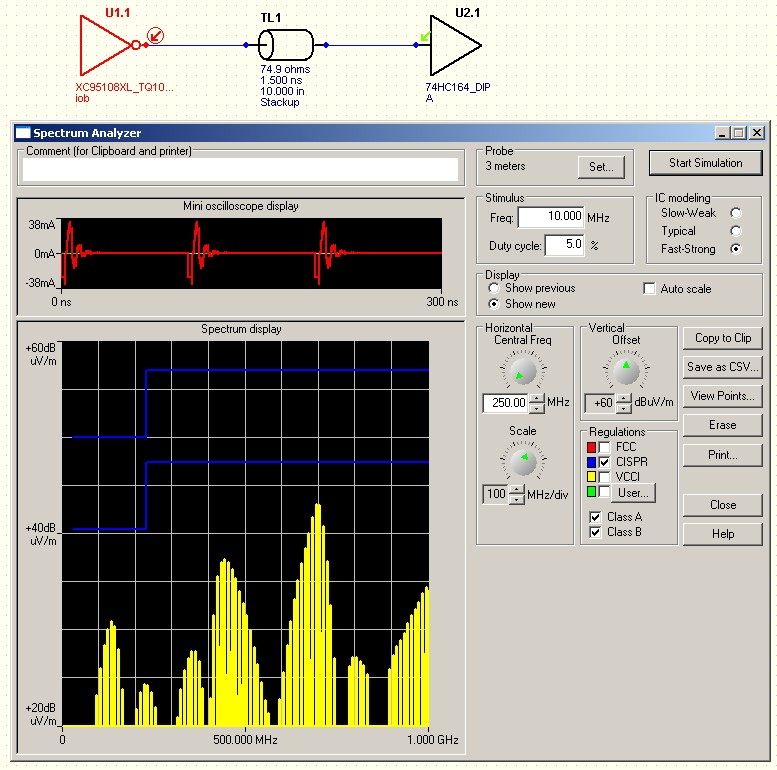Screen dimensions: 777x770
Task: Close the Spectrum Analyzer via title bar X
Action: 757,133
